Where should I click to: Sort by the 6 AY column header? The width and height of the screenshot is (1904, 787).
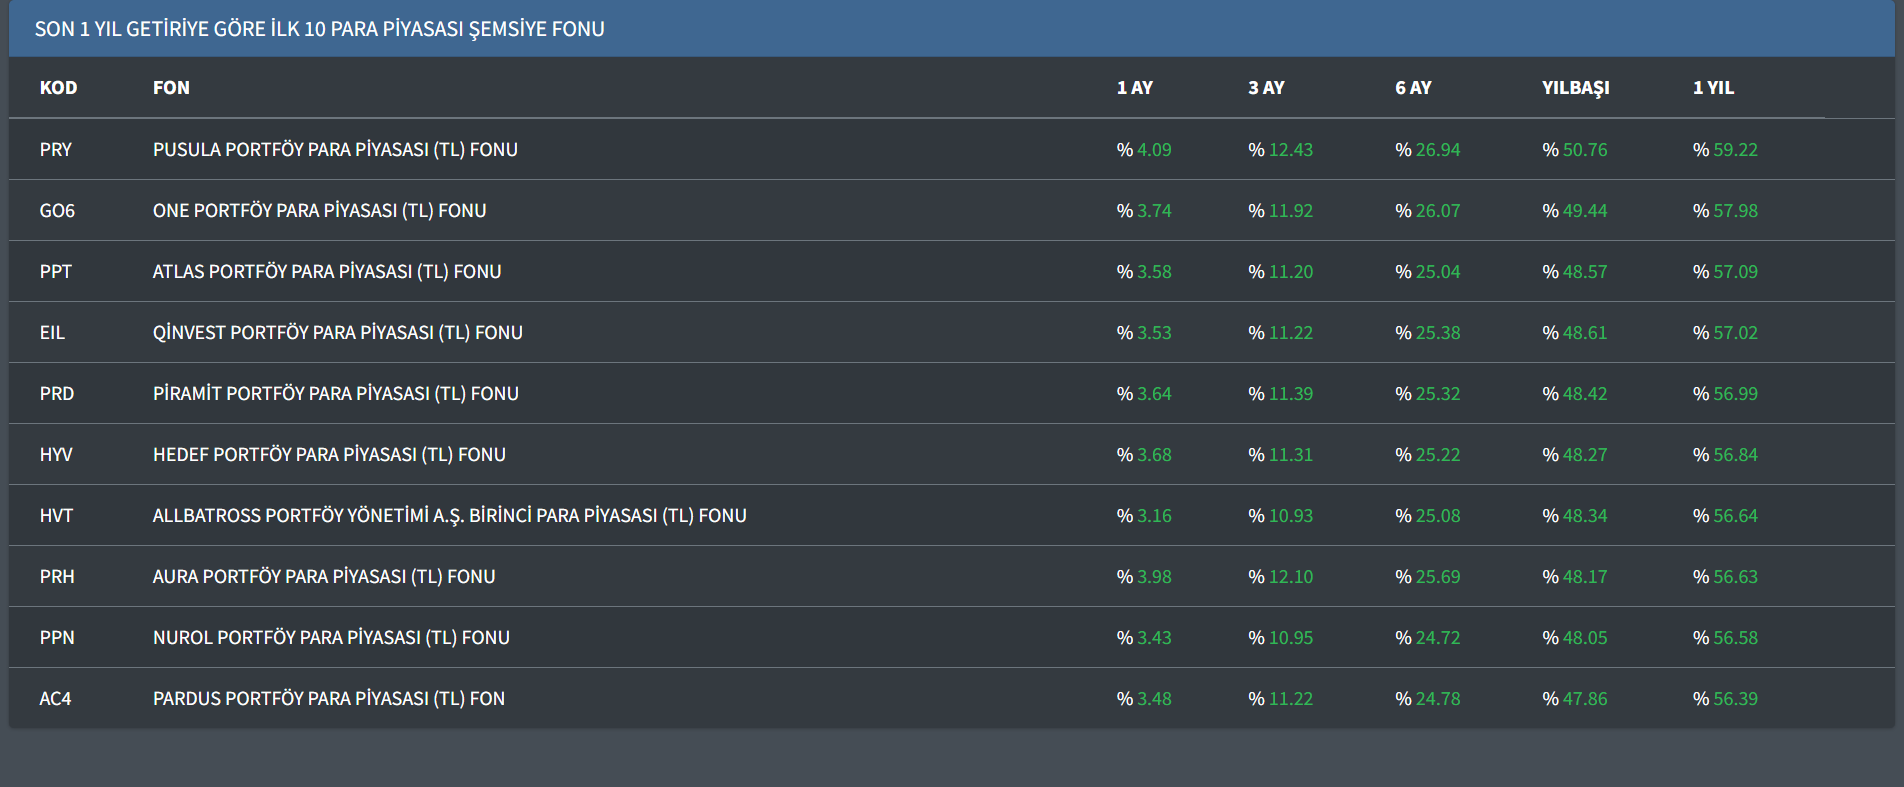[1413, 88]
